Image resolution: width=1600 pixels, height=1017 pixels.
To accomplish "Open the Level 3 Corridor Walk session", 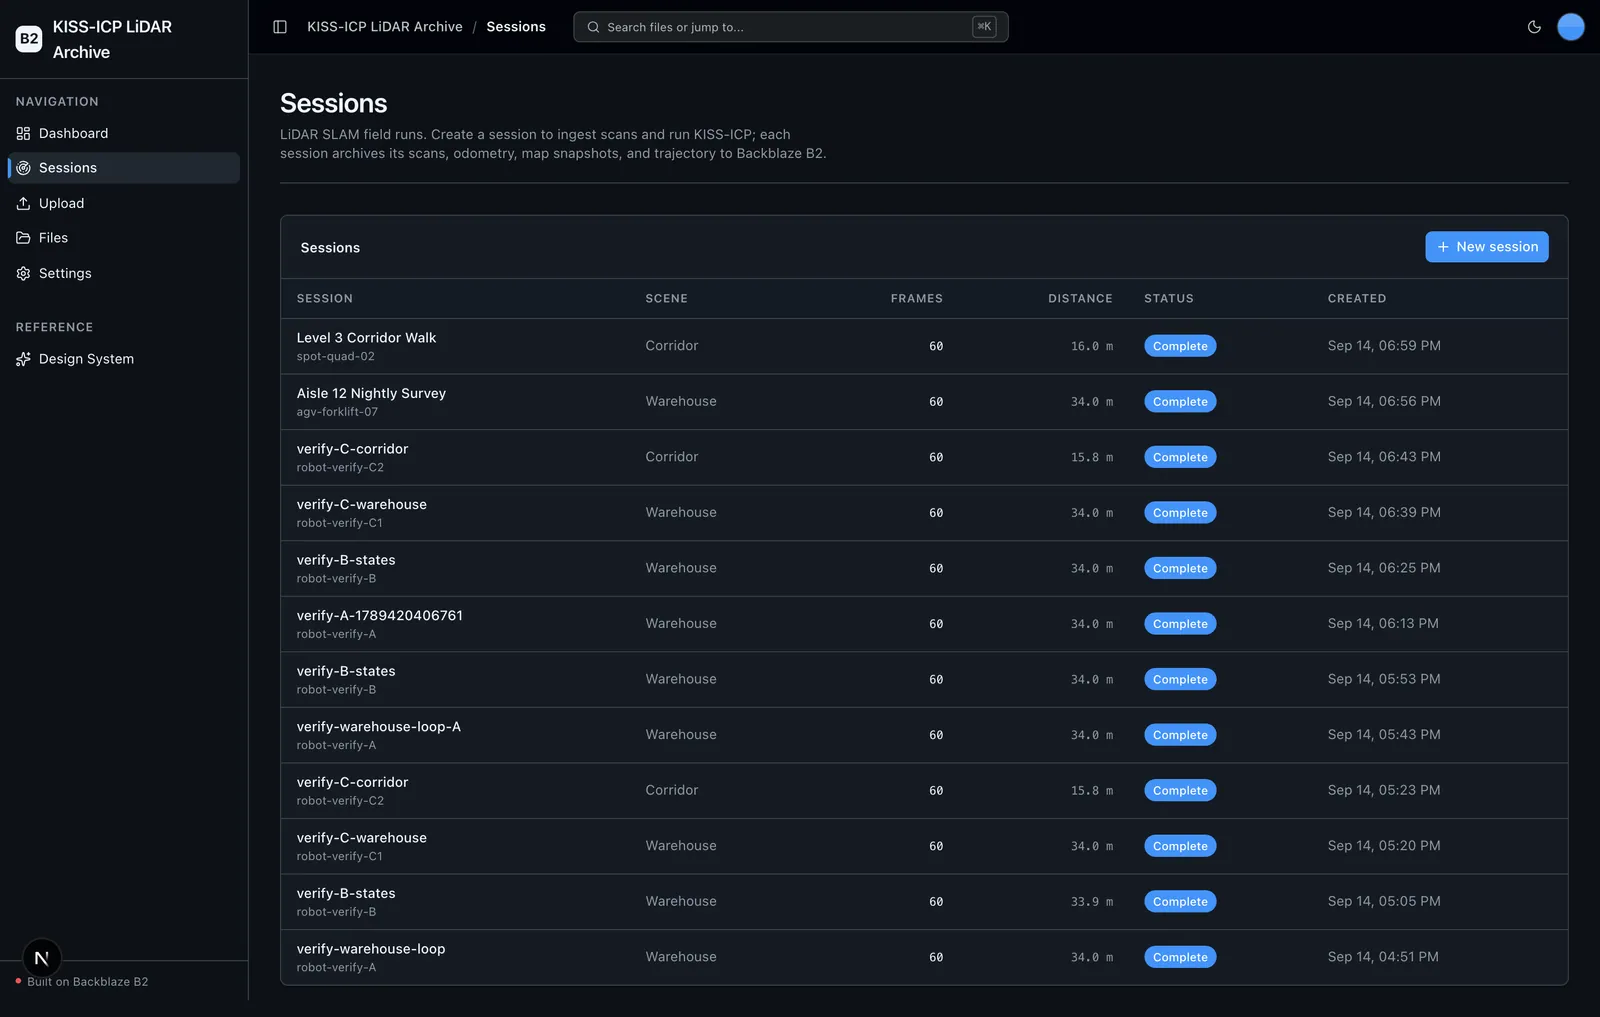I will pos(367,338).
